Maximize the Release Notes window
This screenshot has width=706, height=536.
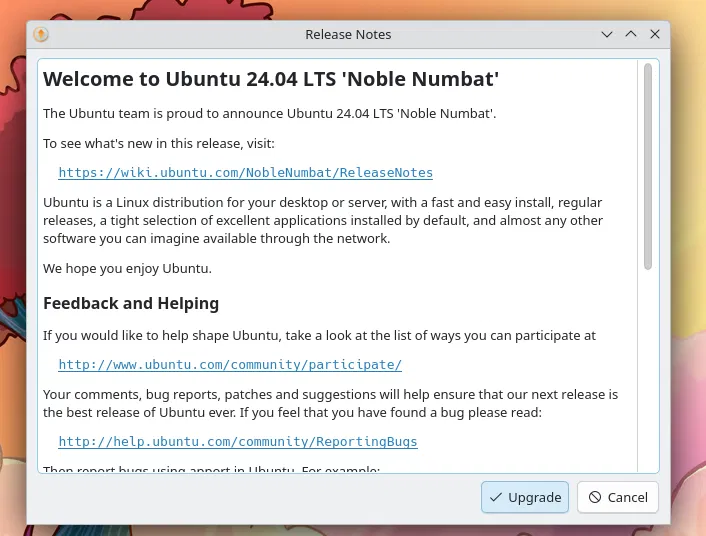pos(631,34)
